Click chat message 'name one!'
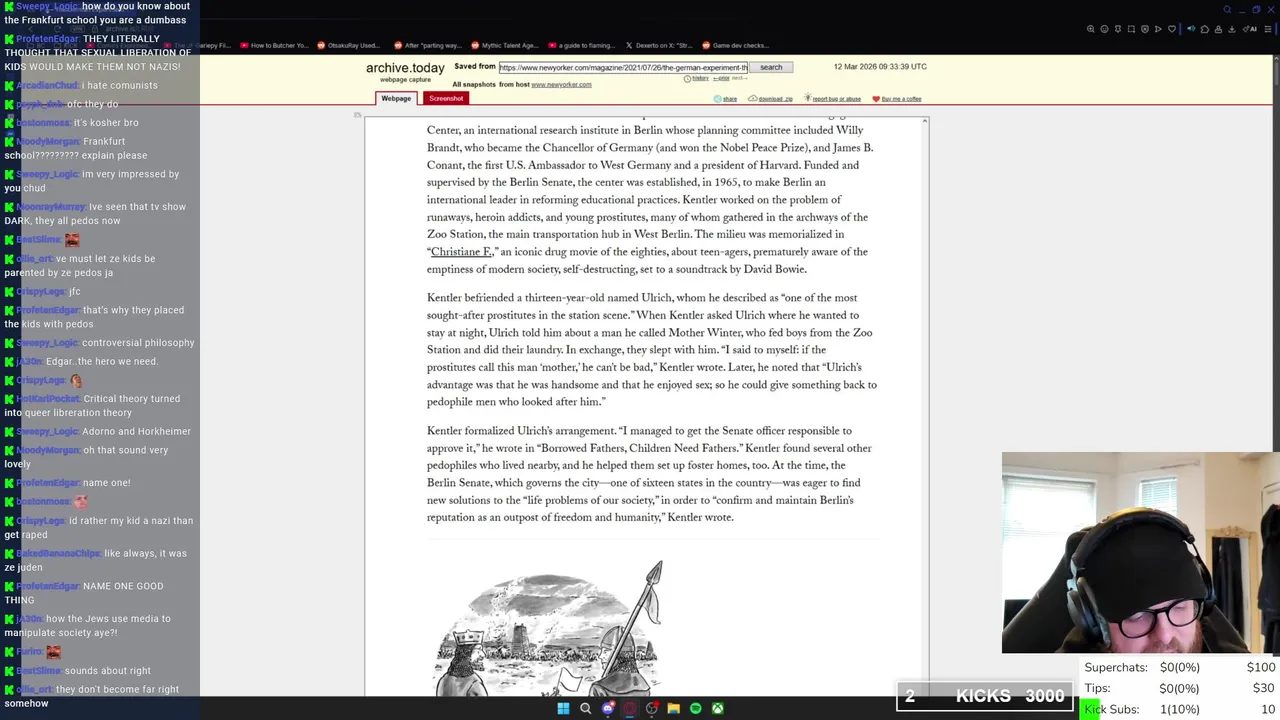This screenshot has width=1280, height=720. click(107, 483)
